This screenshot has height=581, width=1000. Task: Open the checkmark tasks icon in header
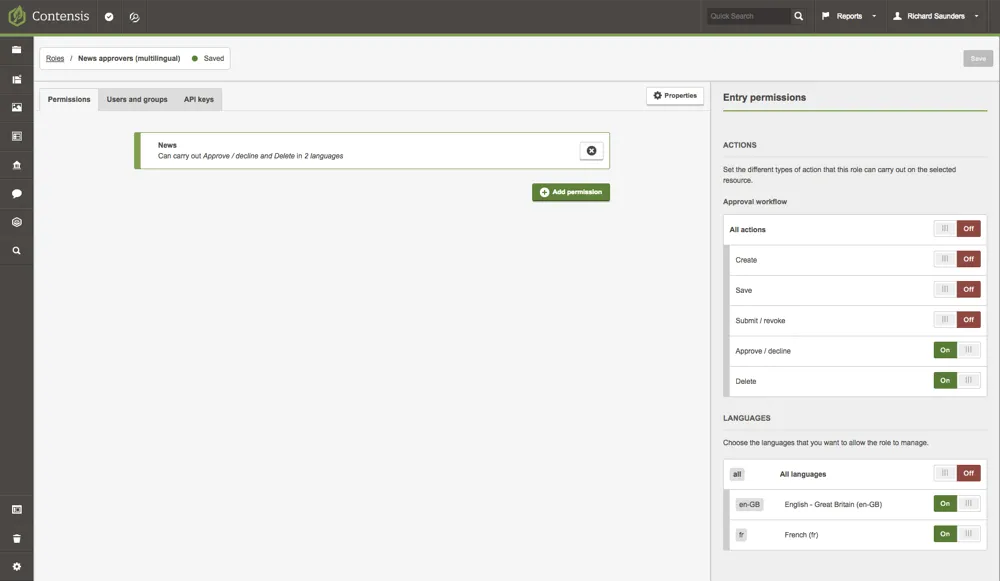(109, 17)
